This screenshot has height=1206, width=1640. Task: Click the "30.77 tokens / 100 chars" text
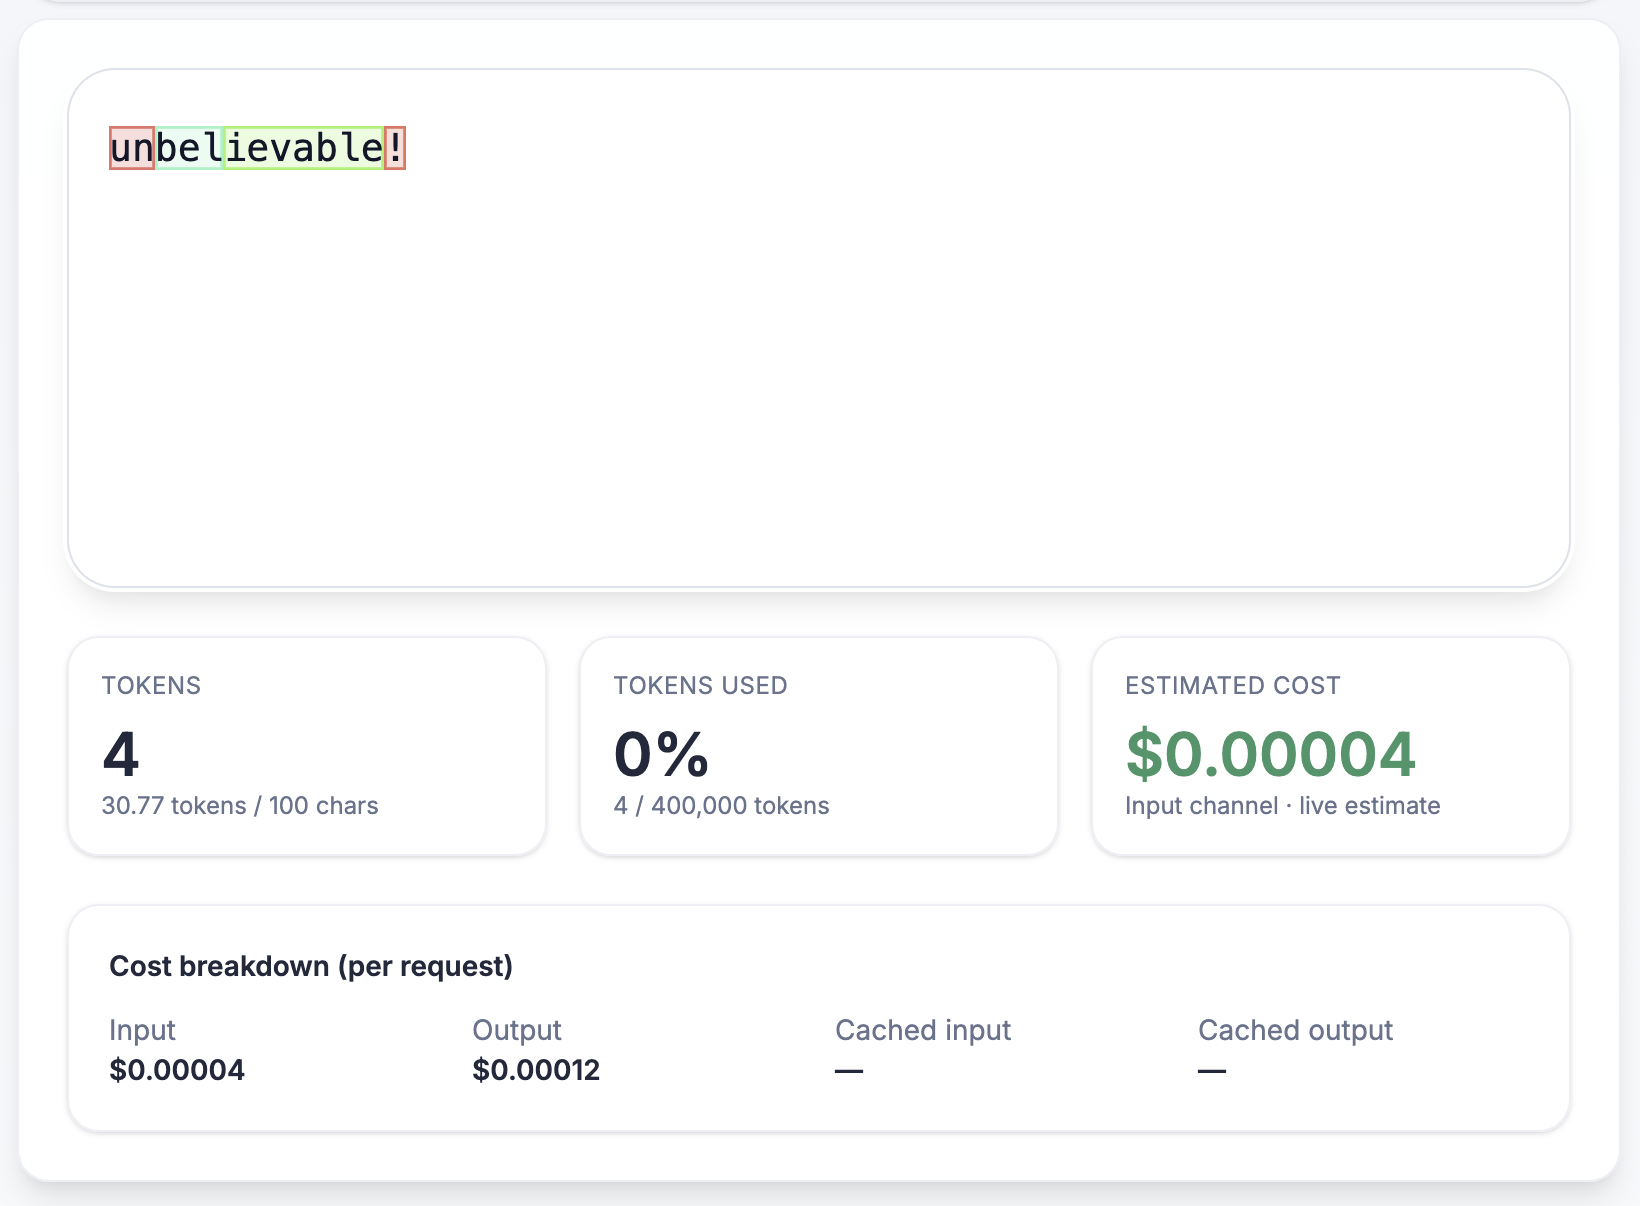coord(240,806)
